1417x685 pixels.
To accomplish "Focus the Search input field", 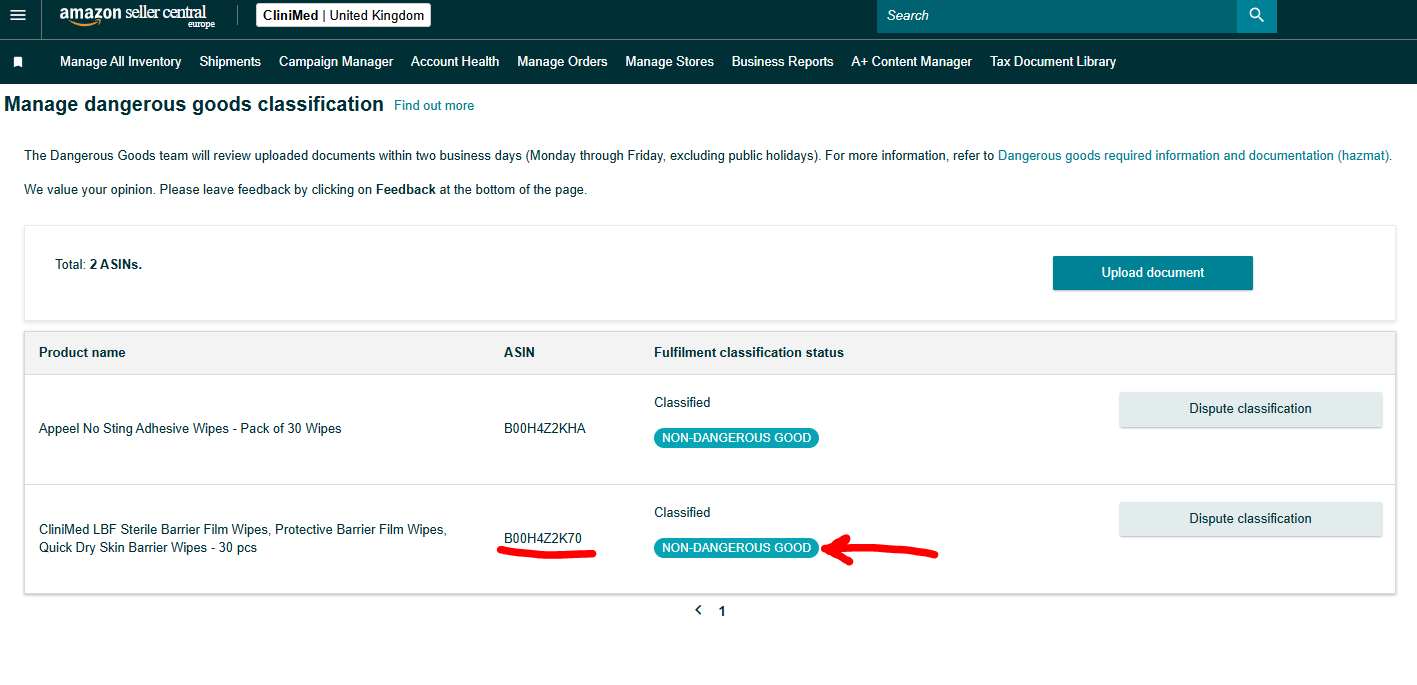I will tap(1057, 15).
